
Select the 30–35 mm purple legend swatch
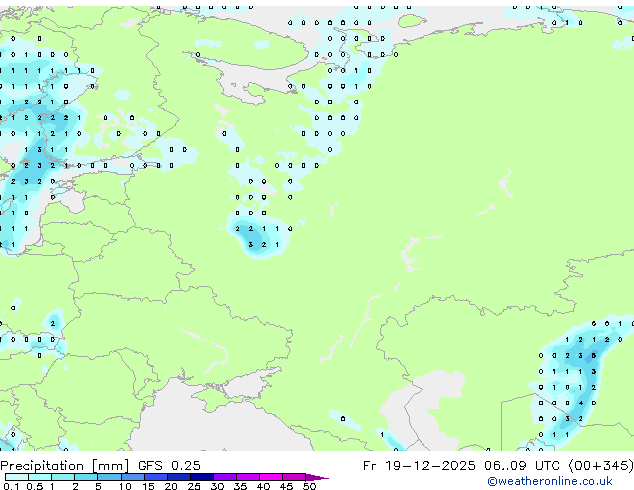tap(225, 477)
